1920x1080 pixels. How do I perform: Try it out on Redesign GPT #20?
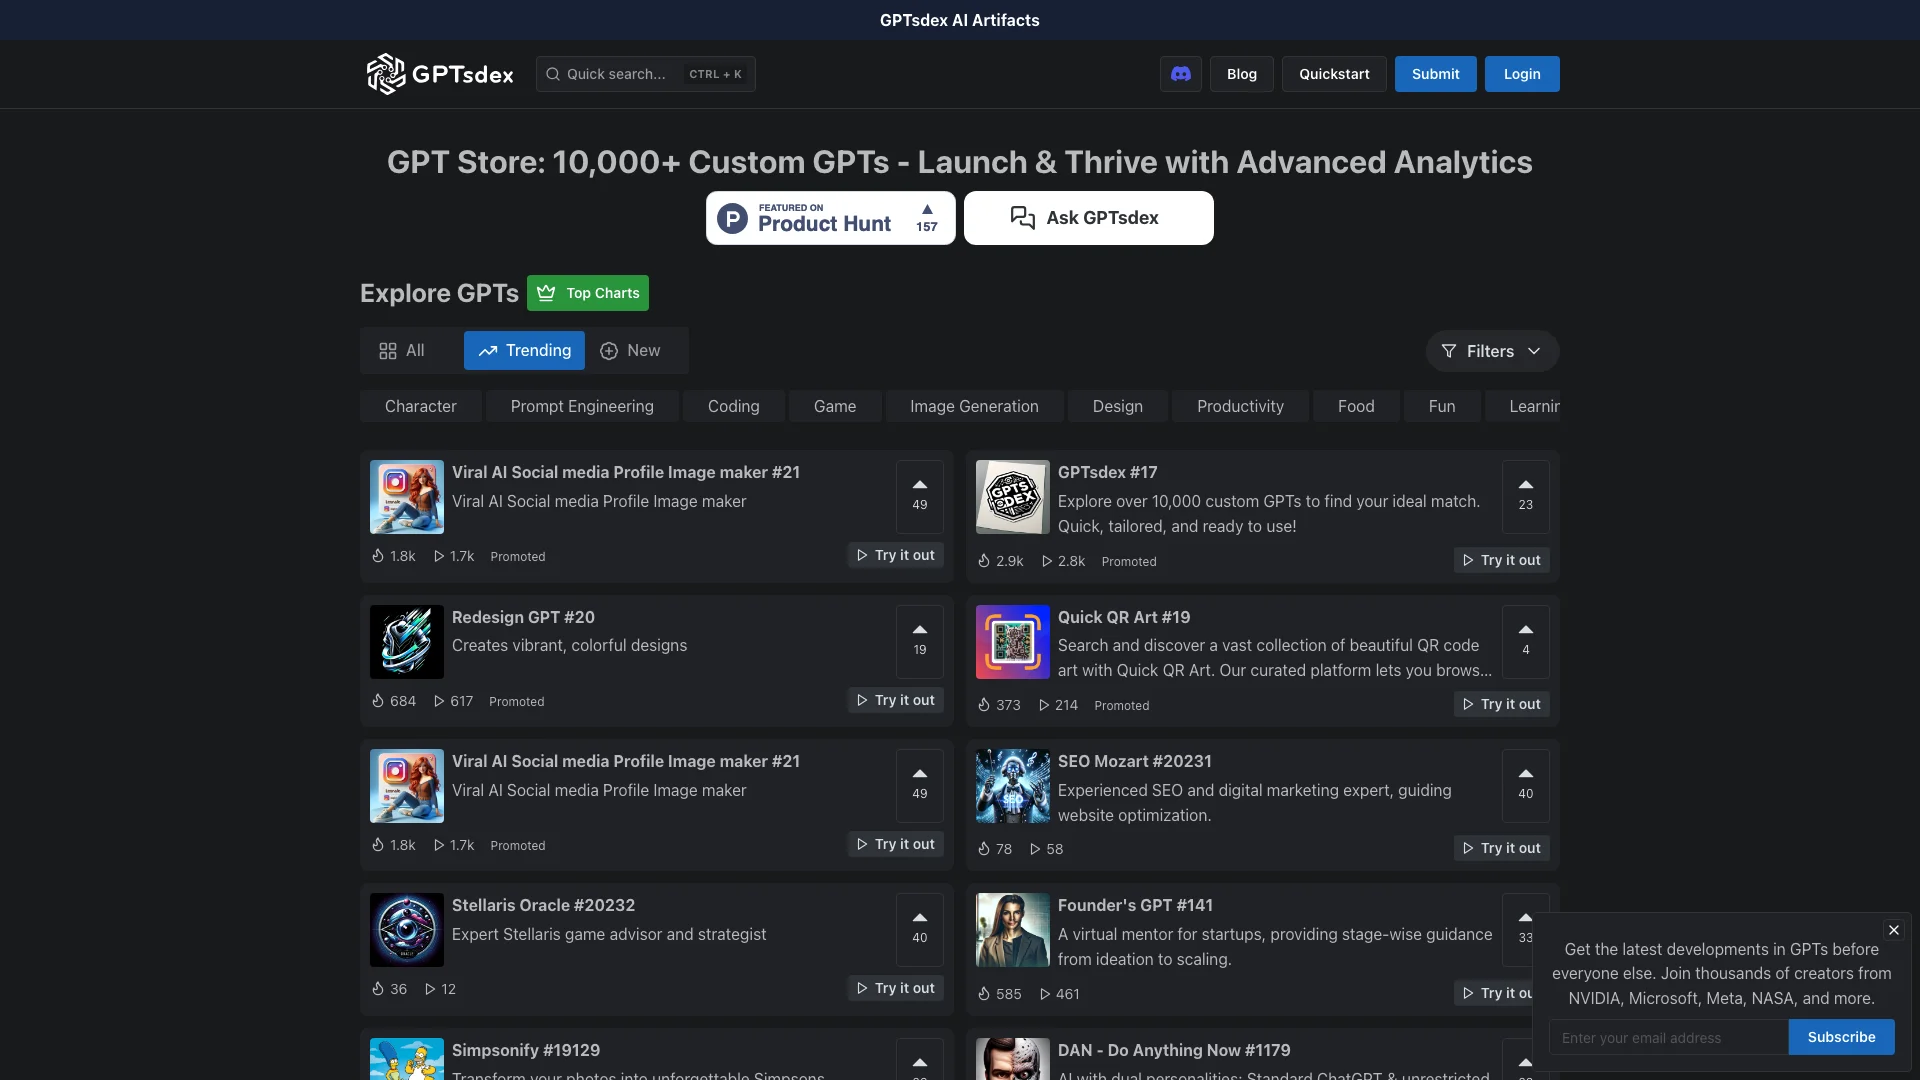click(x=896, y=700)
